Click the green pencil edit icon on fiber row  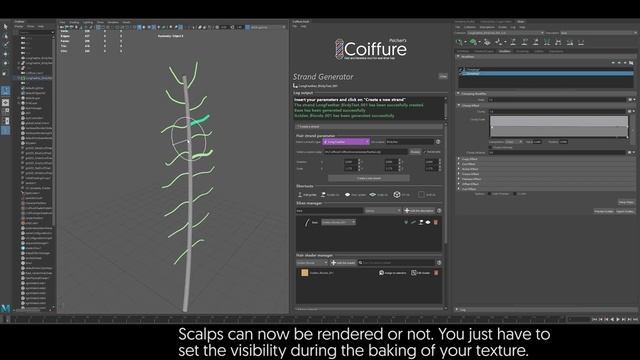413,222
